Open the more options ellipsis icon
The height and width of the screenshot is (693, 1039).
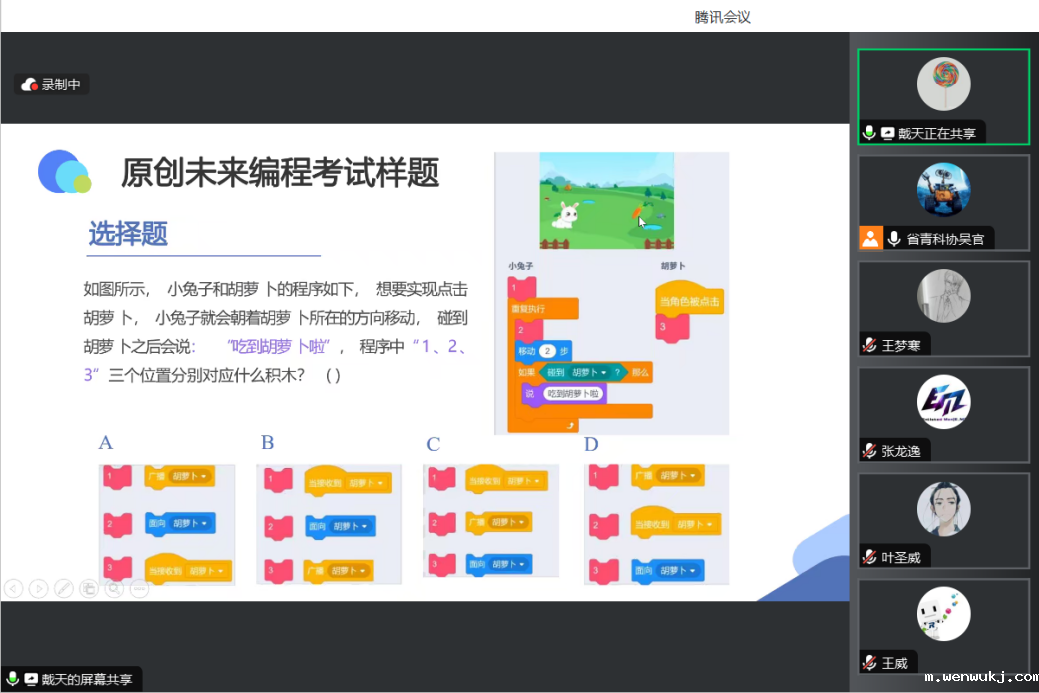139,589
